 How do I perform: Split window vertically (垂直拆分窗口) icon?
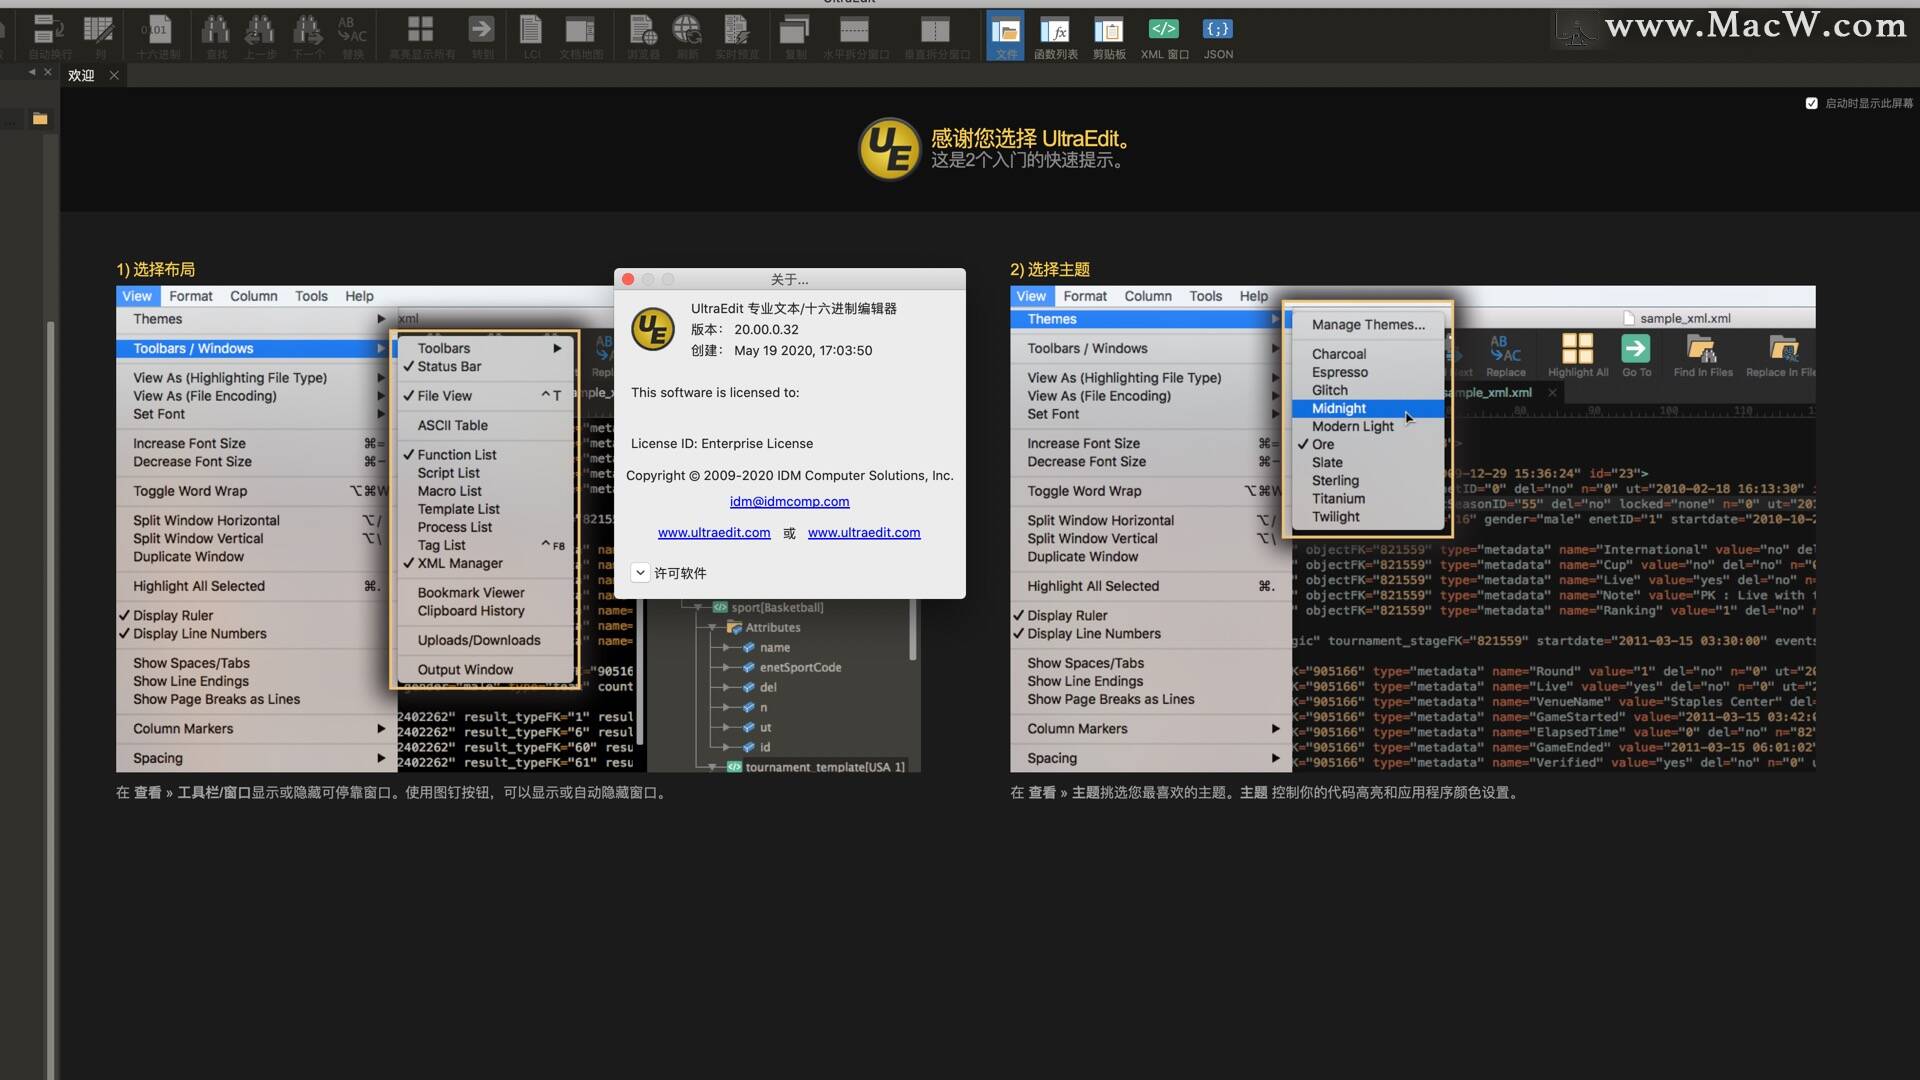[x=936, y=37]
